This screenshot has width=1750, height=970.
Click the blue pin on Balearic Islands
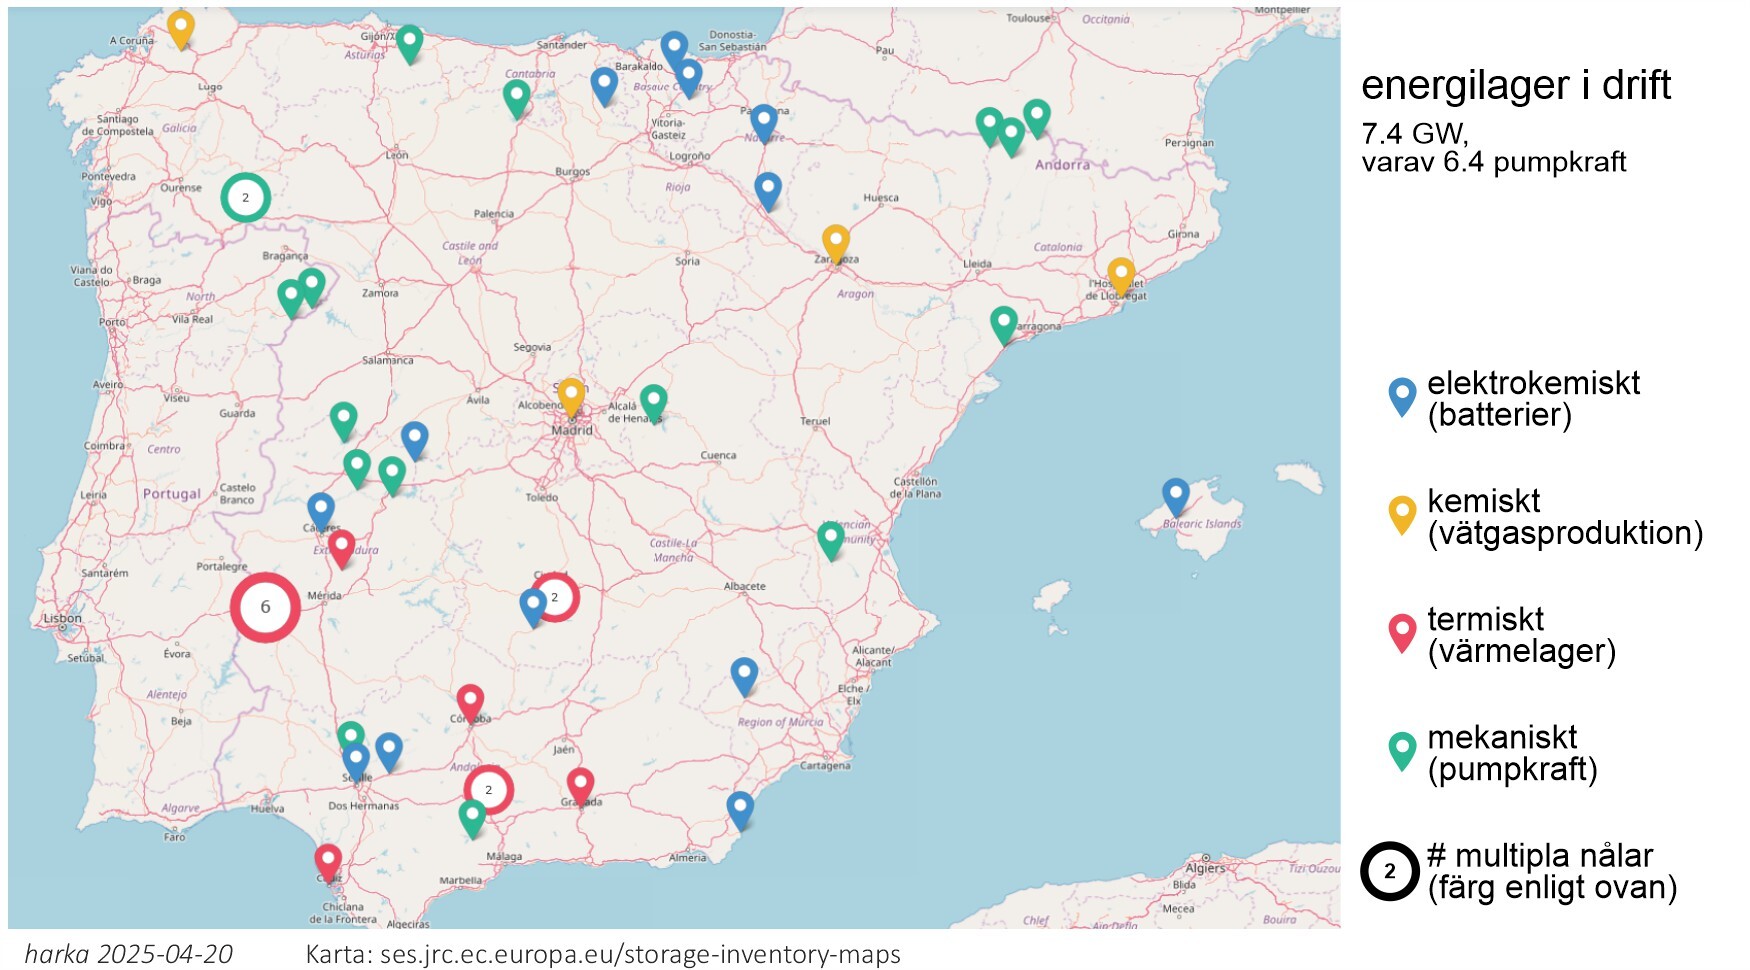tap(1176, 495)
